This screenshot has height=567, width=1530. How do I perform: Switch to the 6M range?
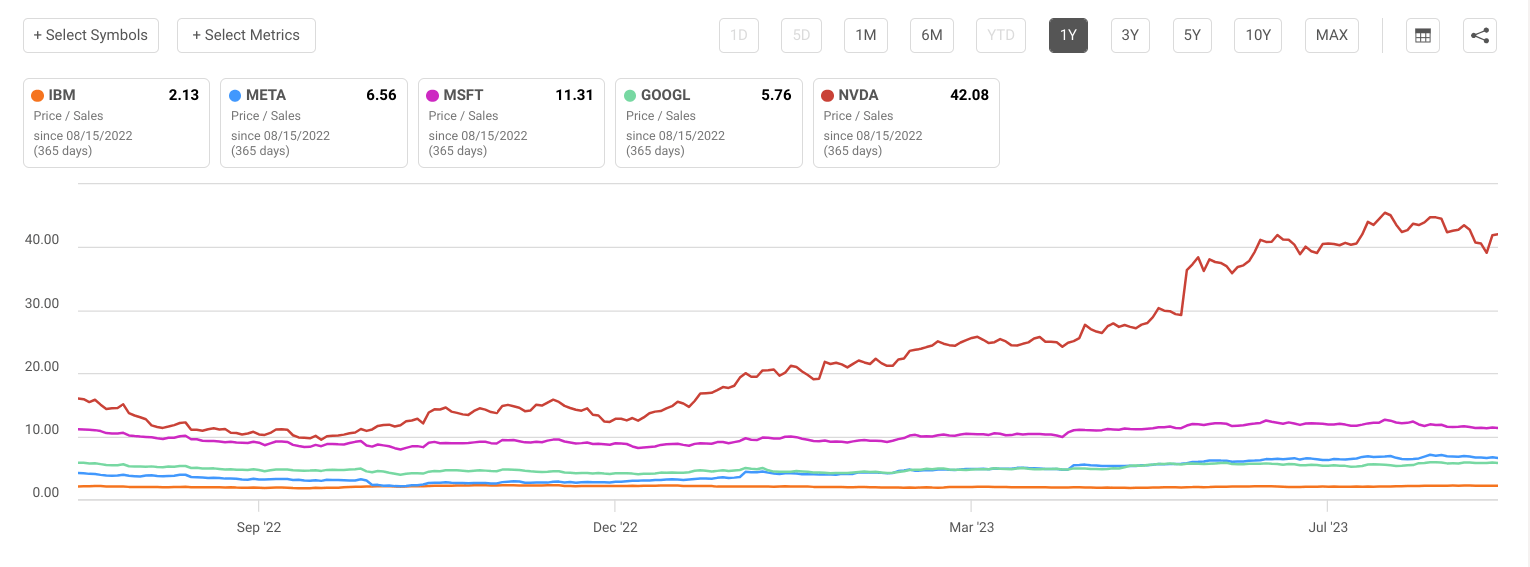(x=932, y=35)
